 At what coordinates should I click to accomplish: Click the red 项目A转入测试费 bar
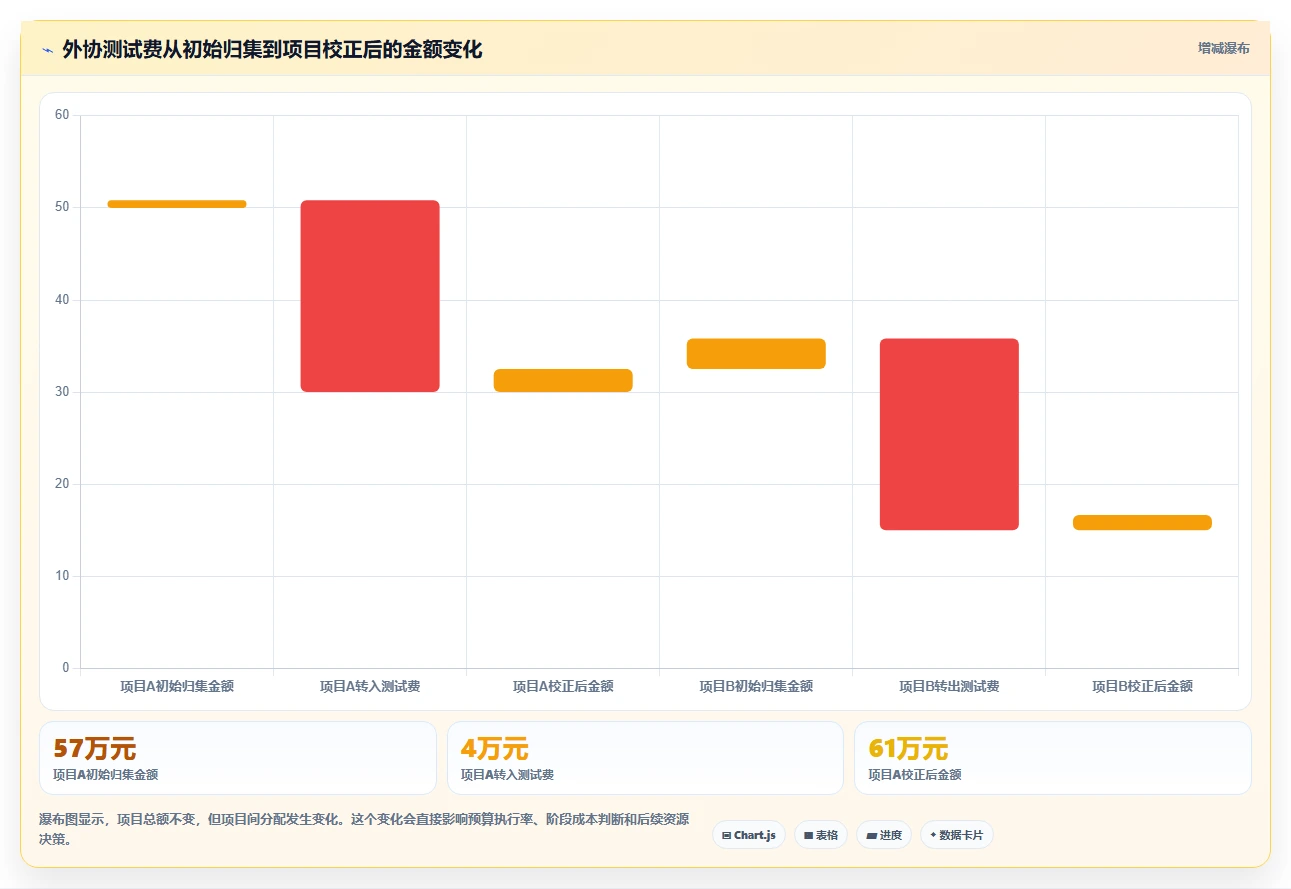(370, 296)
